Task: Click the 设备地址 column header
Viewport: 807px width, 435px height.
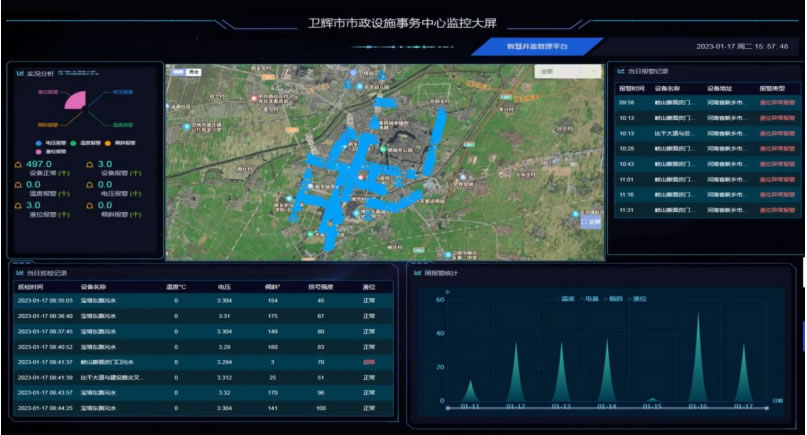Action: point(719,89)
